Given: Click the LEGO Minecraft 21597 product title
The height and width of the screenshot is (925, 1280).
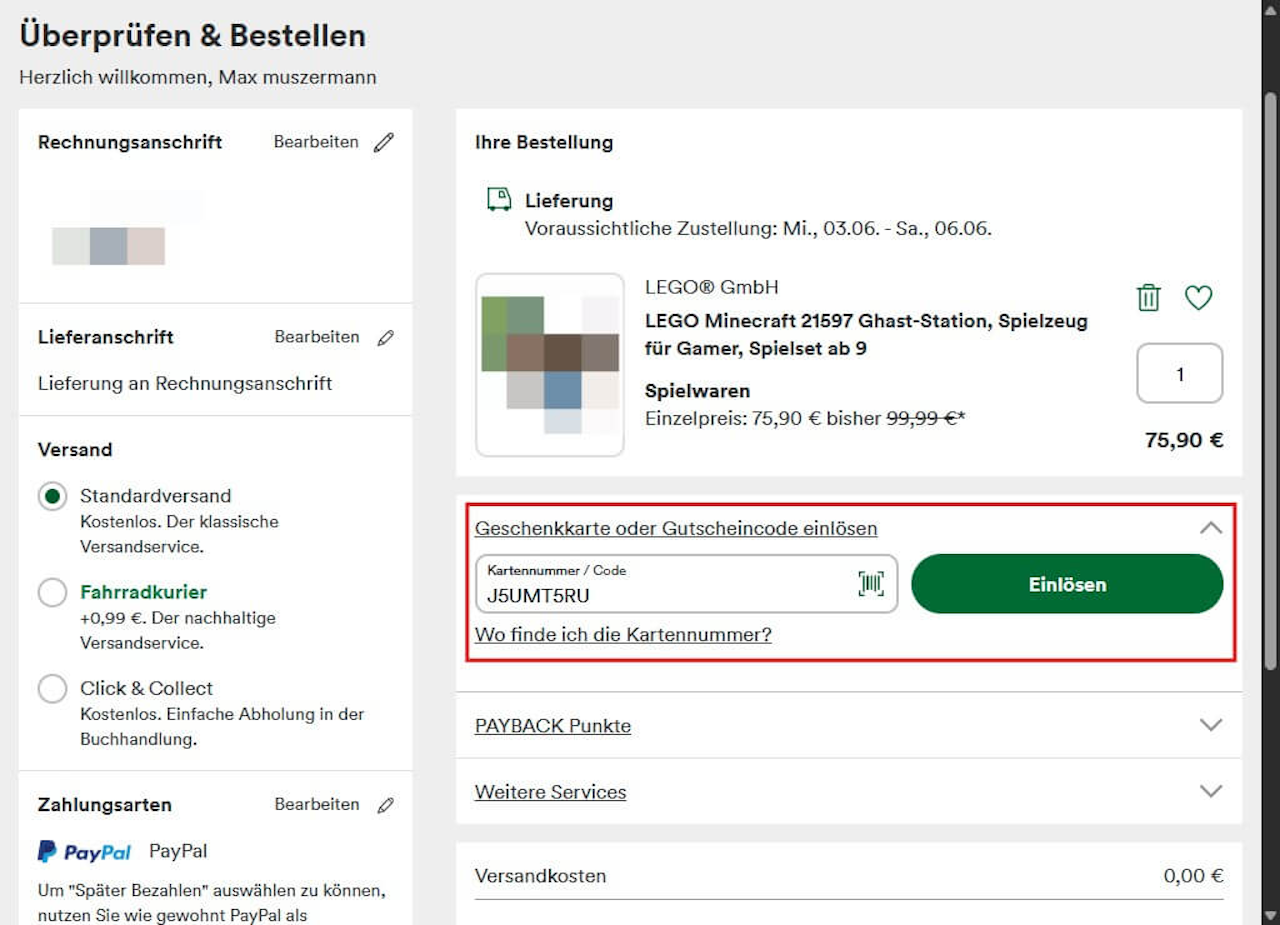Looking at the screenshot, I should click(866, 335).
